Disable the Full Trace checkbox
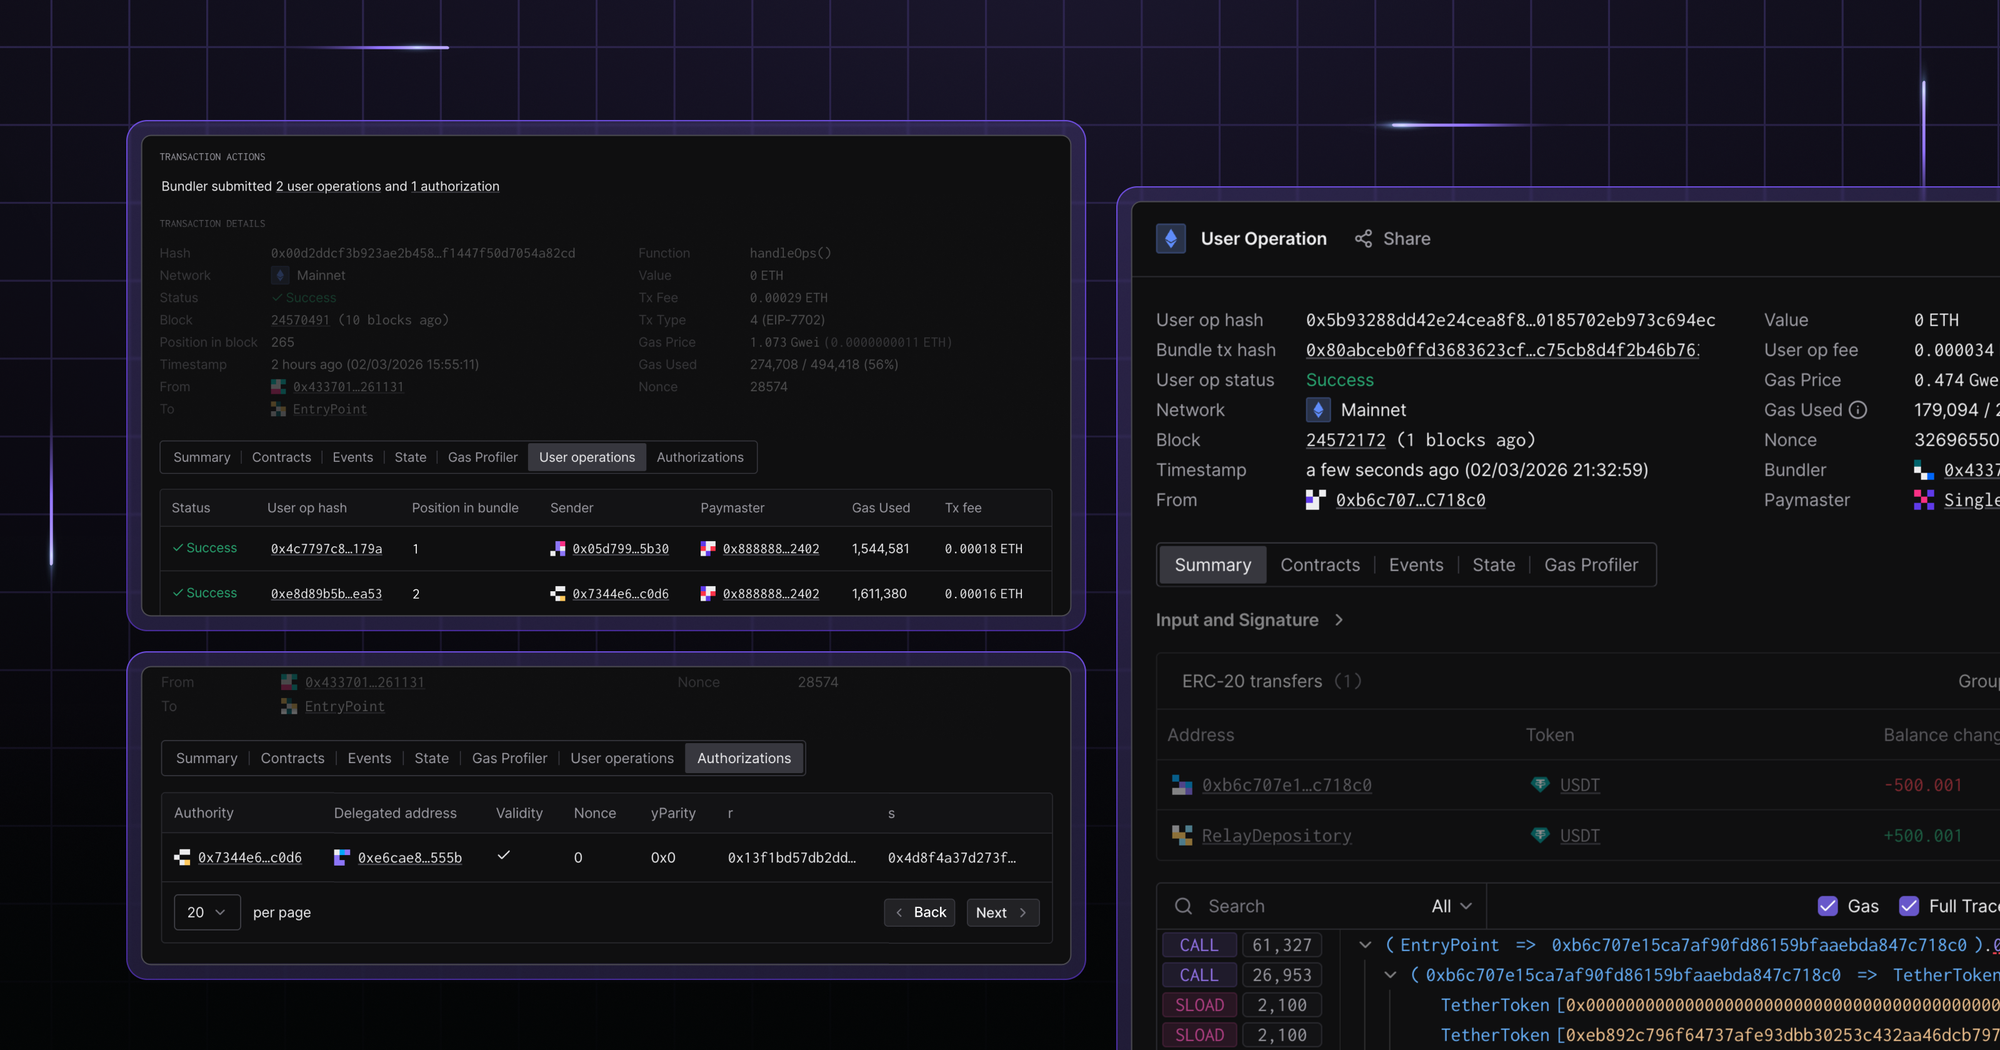The width and height of the screenshot is (2000, 1050). (x=1910, y=905)
